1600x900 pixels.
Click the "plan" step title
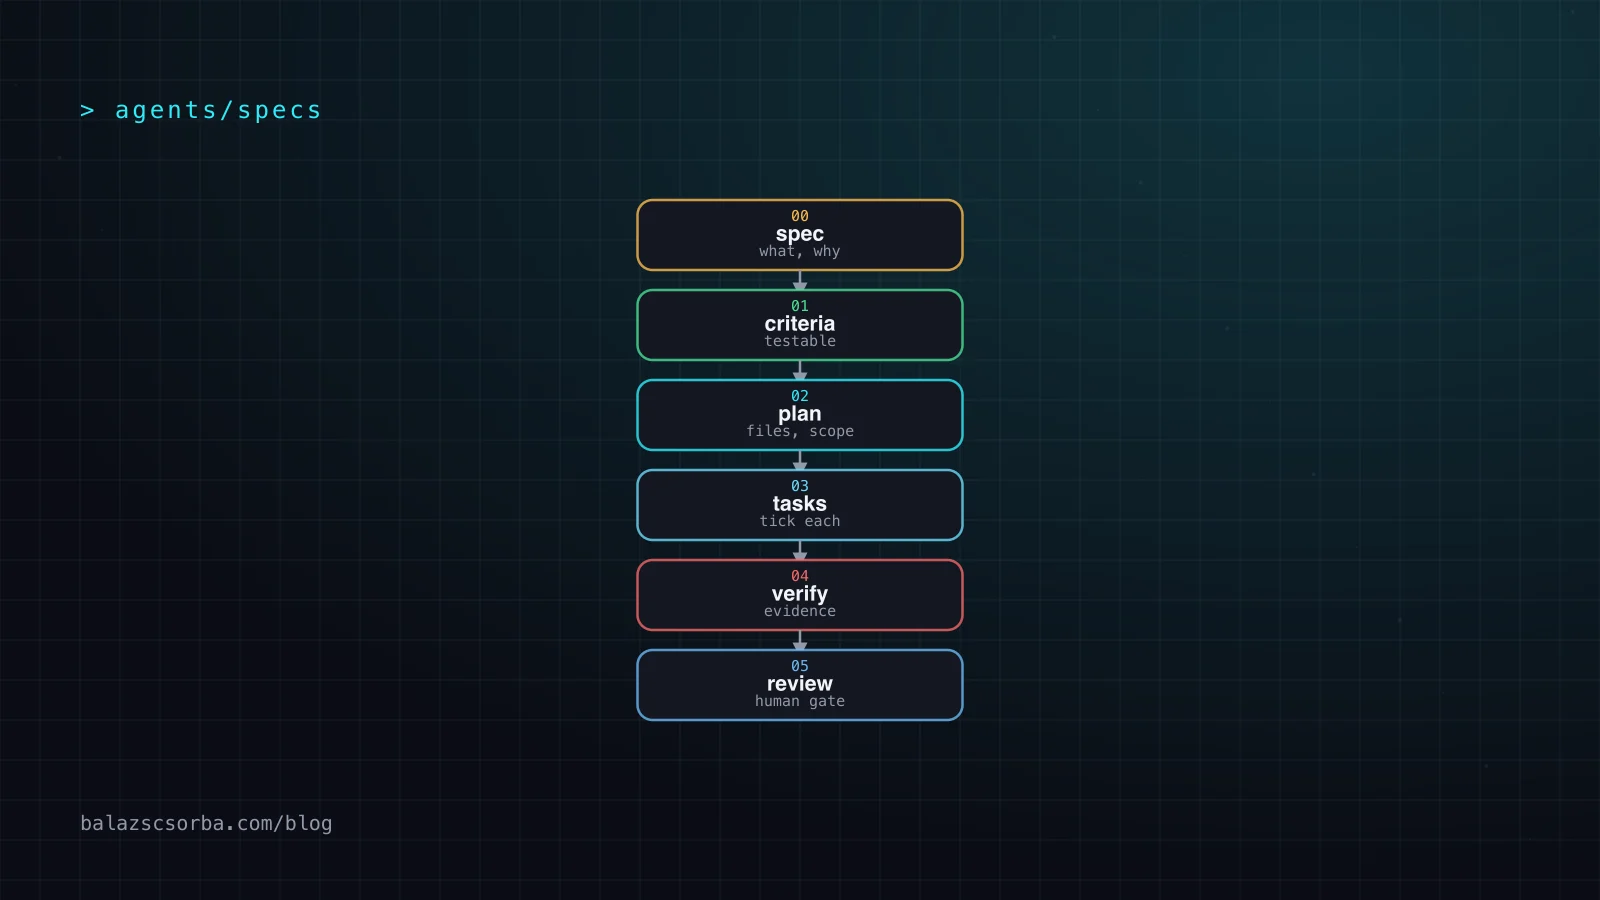point(800,414)
